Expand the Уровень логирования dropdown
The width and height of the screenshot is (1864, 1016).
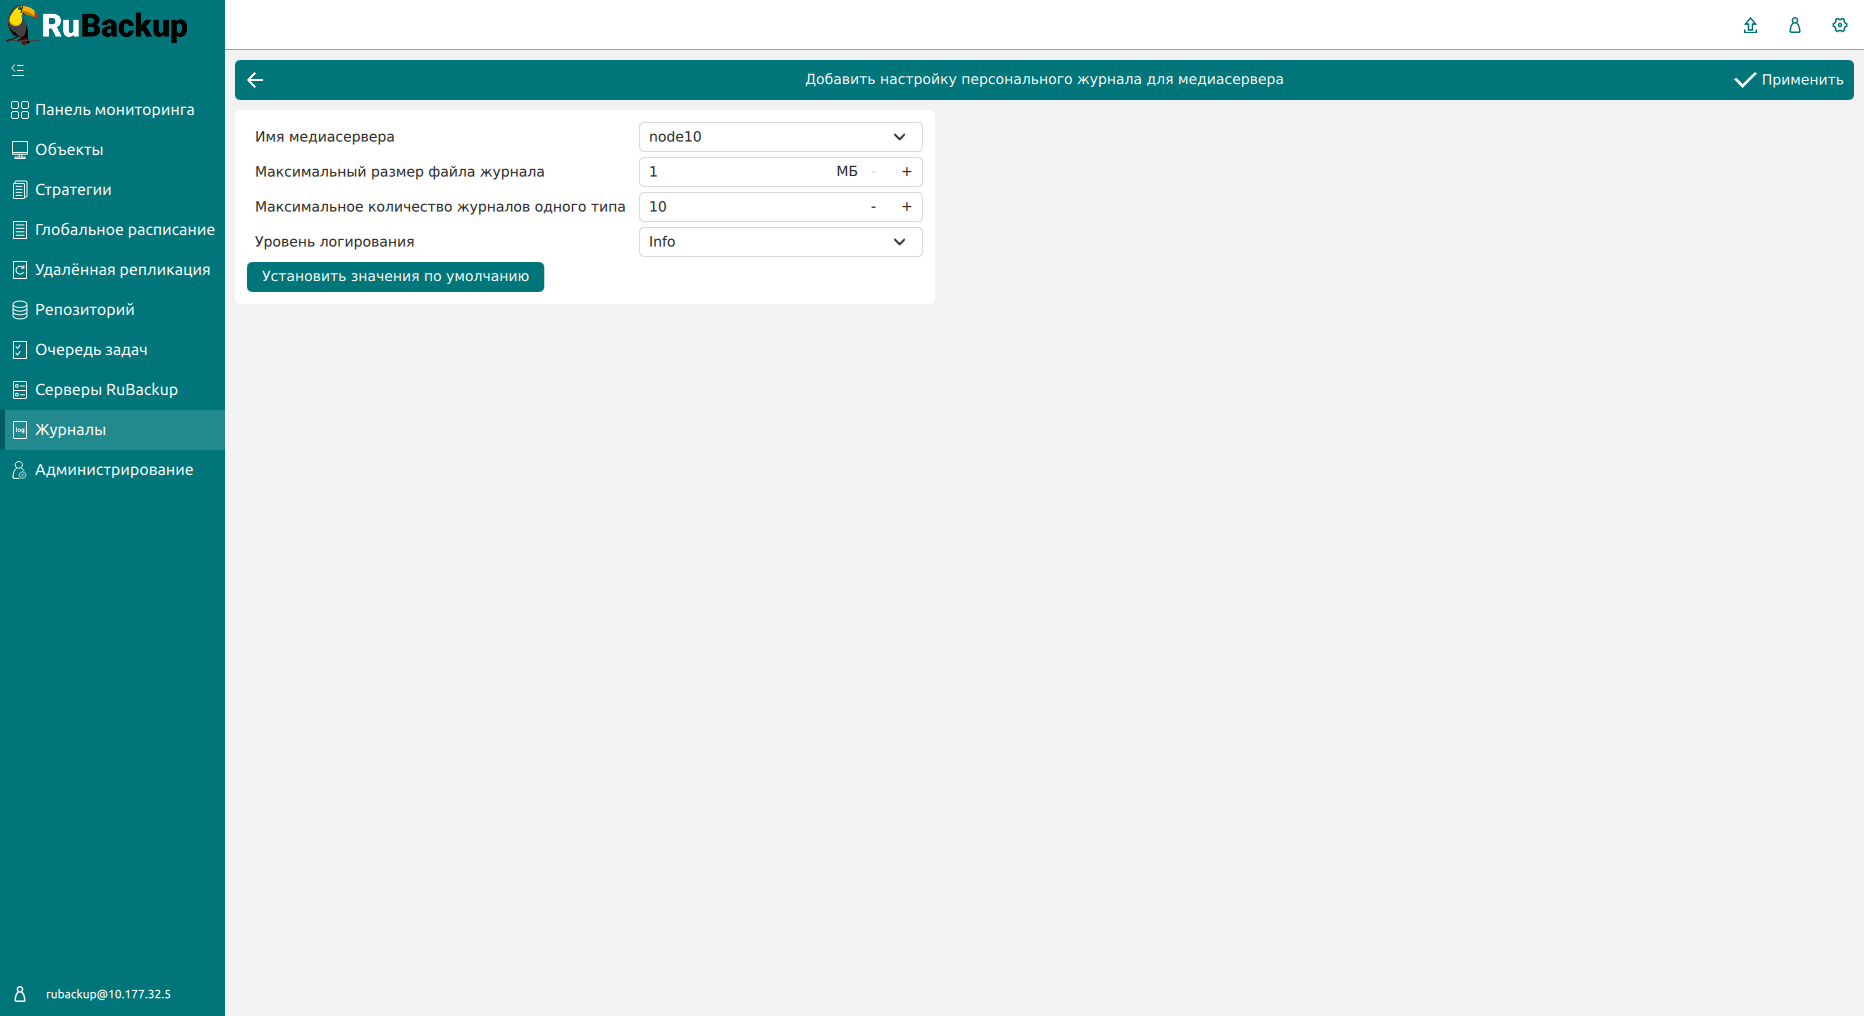click(x=780, y=242)
